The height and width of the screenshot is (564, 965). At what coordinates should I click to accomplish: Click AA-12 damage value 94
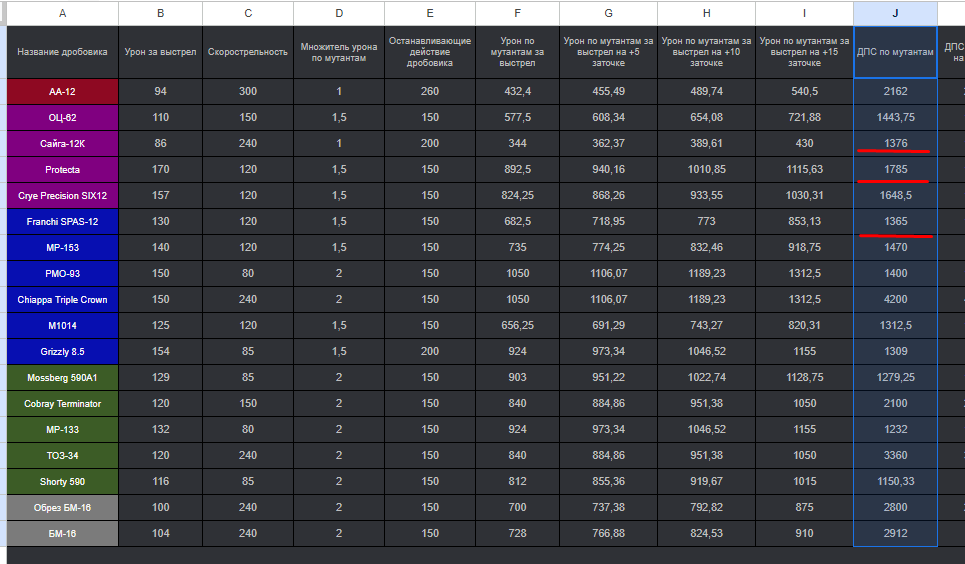tap(160, 91)
